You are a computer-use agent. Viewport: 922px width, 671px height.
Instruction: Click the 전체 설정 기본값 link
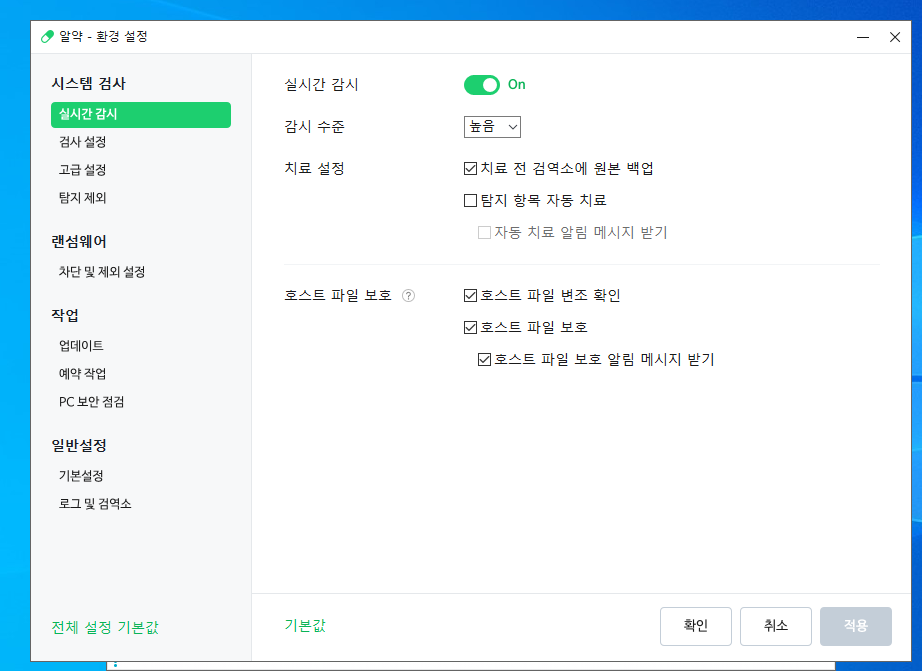[x=105, y=627]
